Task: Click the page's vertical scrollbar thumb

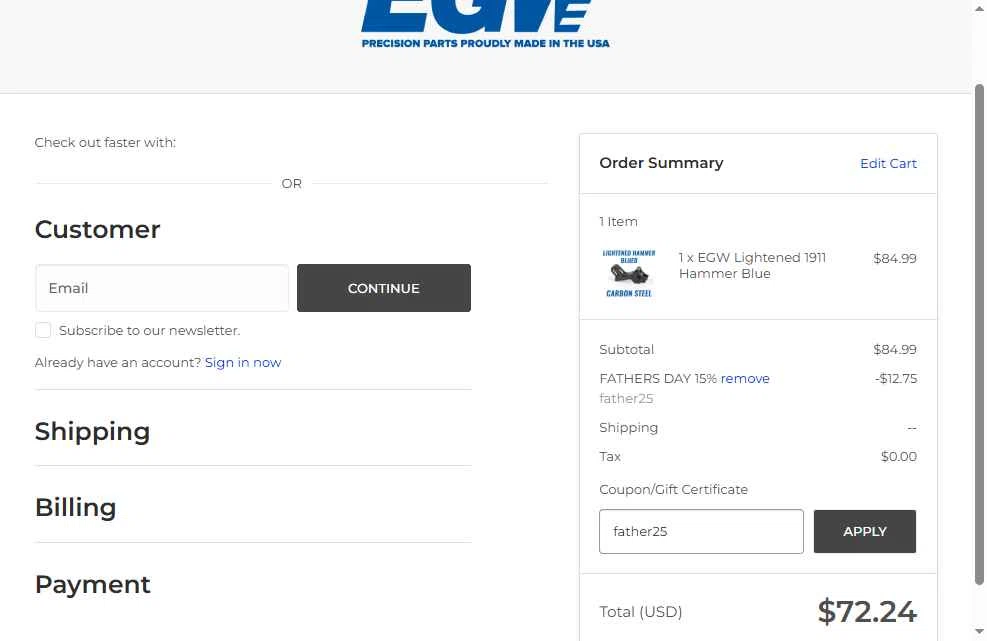Action: pos(979,334)
